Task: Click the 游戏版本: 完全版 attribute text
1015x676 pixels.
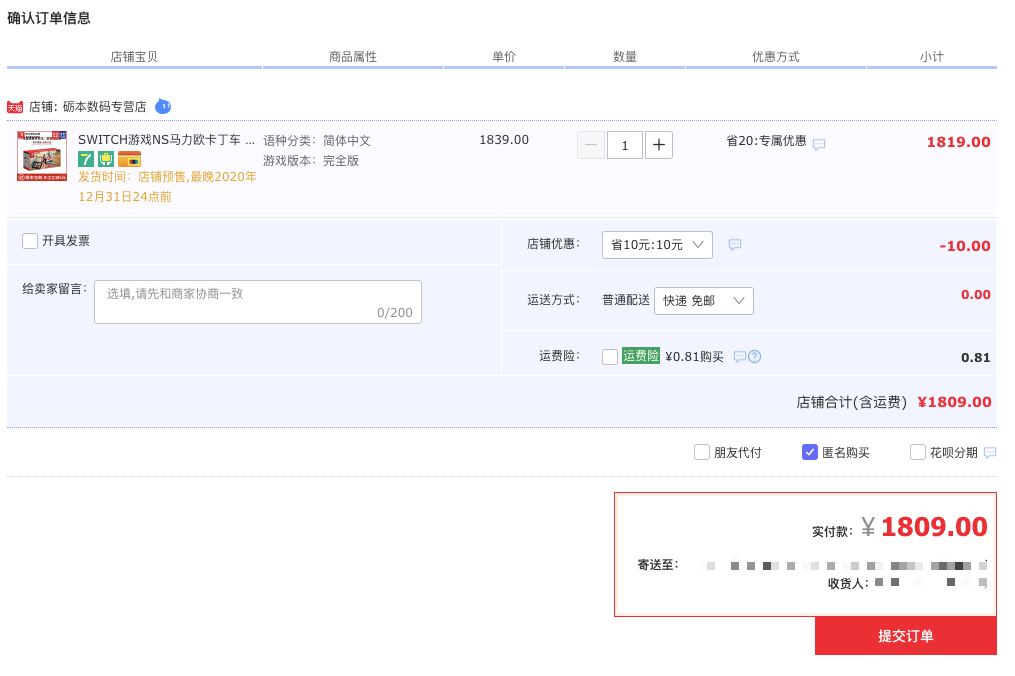Action: pos(311,161)
